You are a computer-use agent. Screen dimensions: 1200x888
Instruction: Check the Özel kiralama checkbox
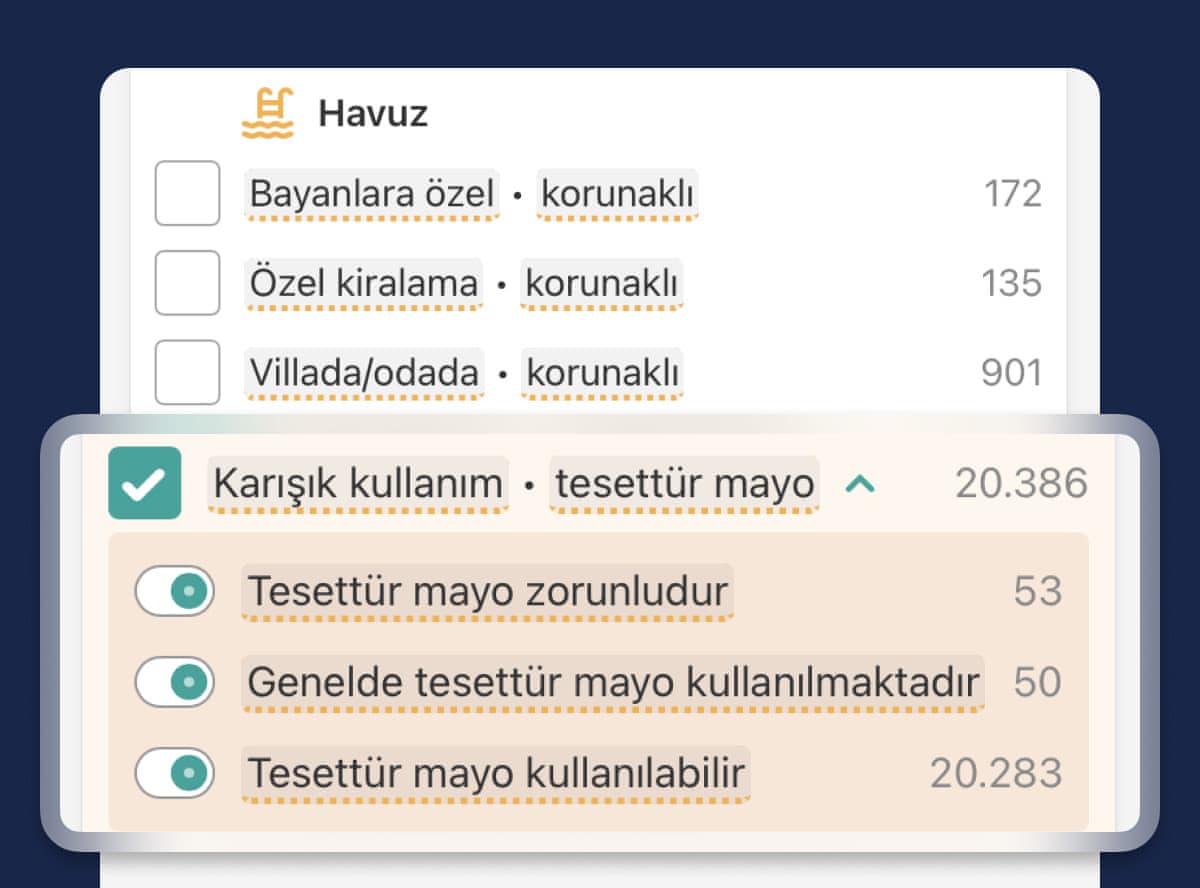tap(187, 283)
